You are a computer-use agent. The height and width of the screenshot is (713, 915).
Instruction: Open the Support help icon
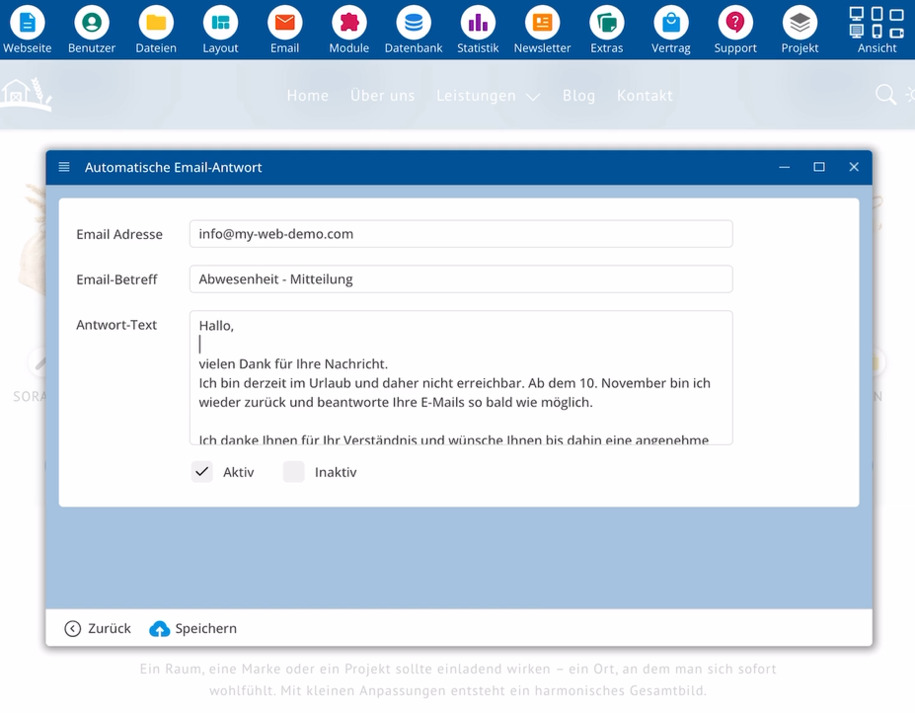click(735, 22)
